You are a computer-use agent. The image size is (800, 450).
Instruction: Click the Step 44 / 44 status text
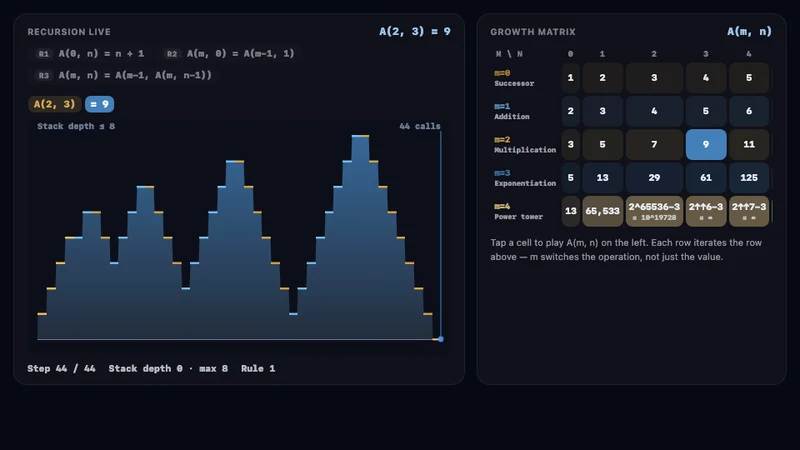(x=61, y=368)
